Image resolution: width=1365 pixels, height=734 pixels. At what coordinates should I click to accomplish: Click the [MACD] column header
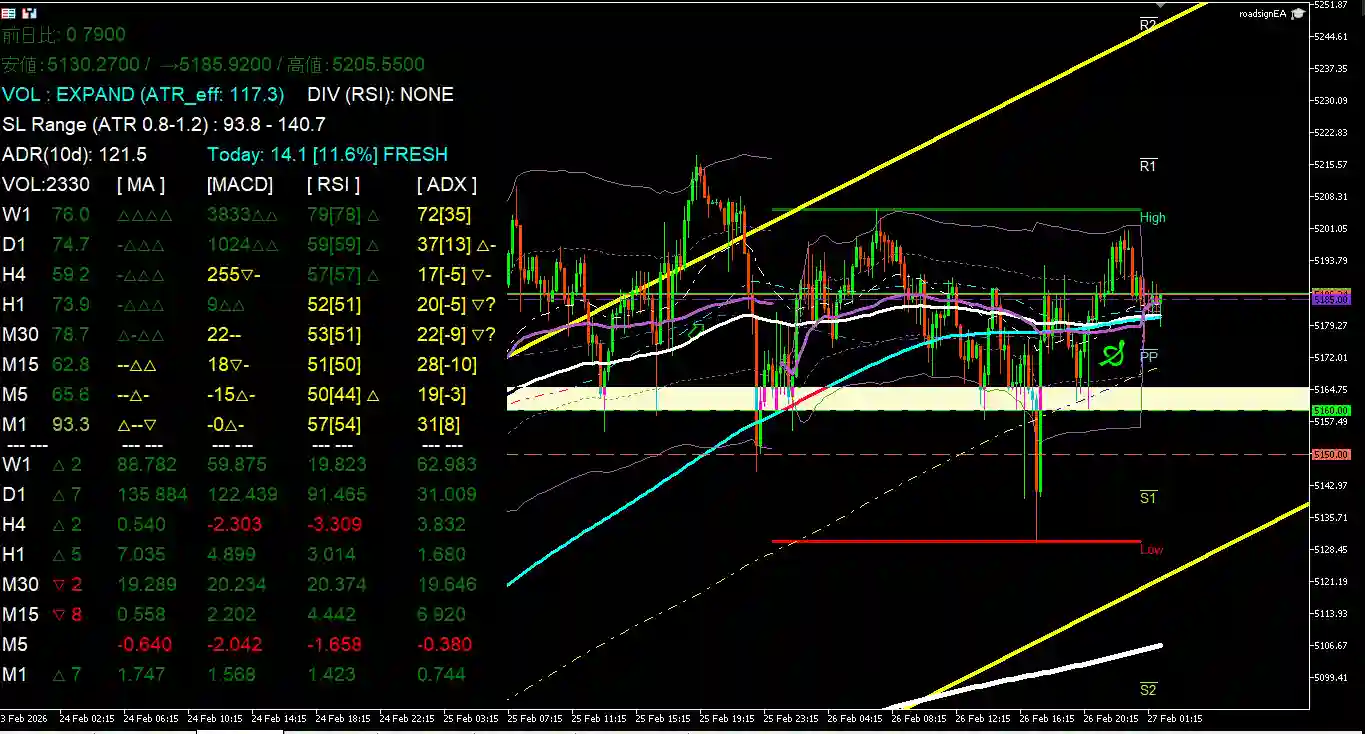239,184
